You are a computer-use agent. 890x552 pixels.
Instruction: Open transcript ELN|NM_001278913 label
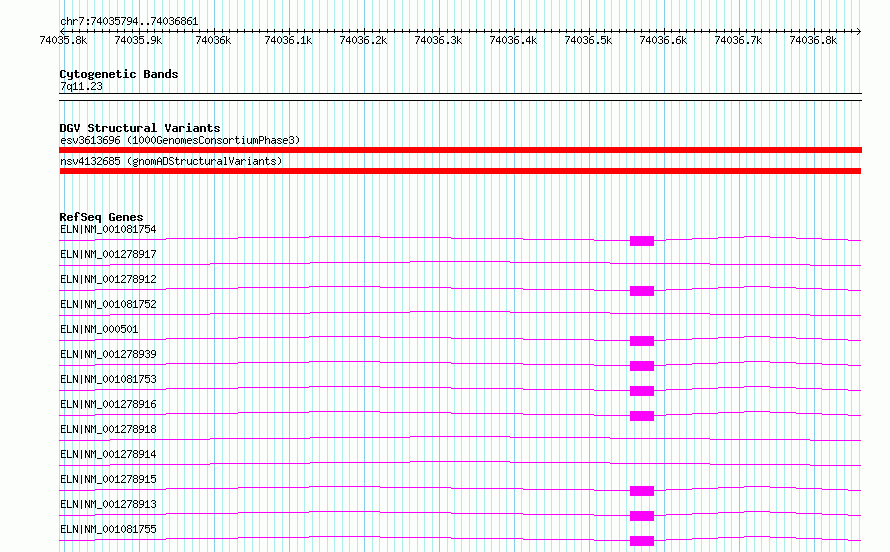pyautogui.click(x=108, y=504)
